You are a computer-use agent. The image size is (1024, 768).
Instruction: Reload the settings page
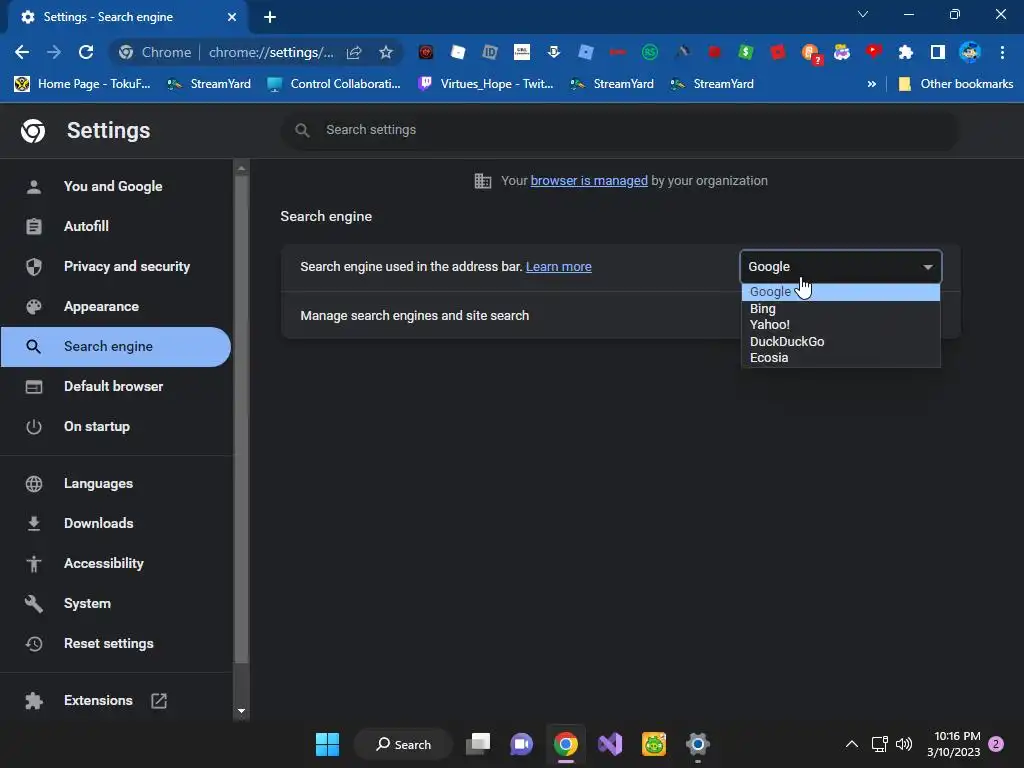(86, 52)
